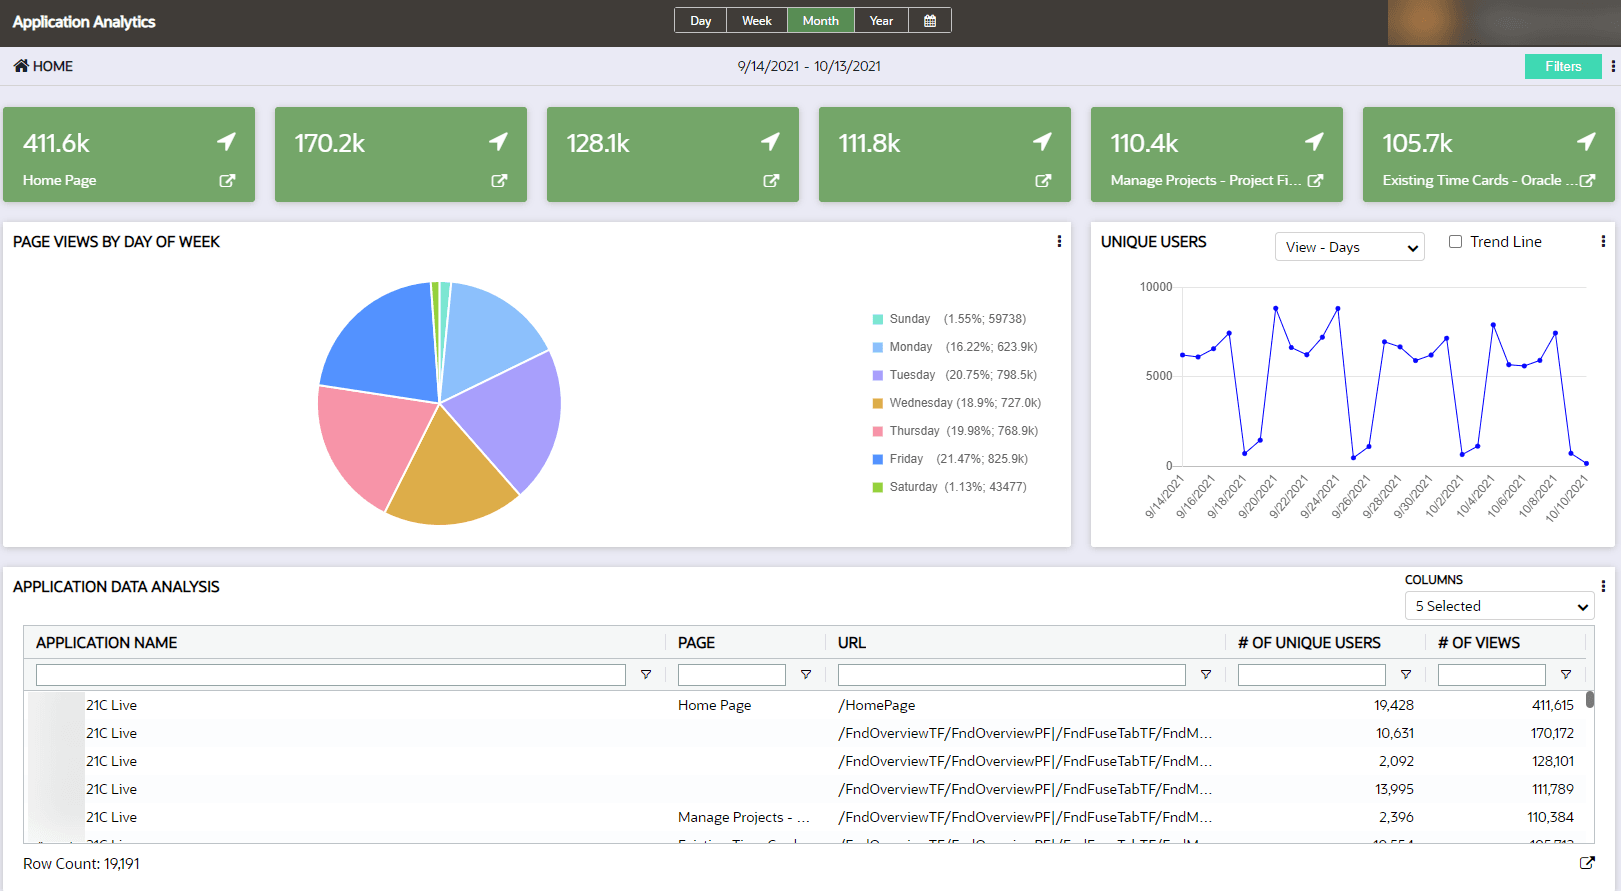
Task: Switch to the Week time range tab
Action: pos(757,21)
